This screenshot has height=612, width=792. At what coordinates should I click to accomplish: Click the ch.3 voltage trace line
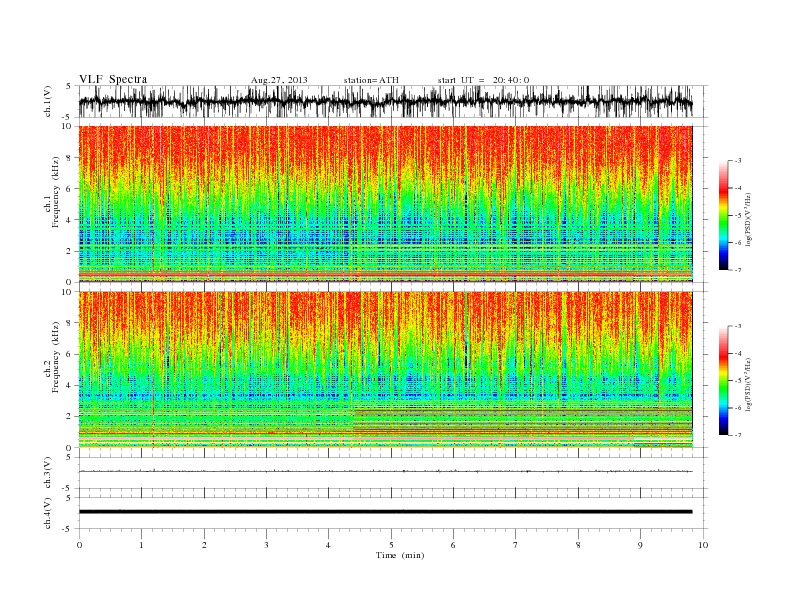point(385,471)
